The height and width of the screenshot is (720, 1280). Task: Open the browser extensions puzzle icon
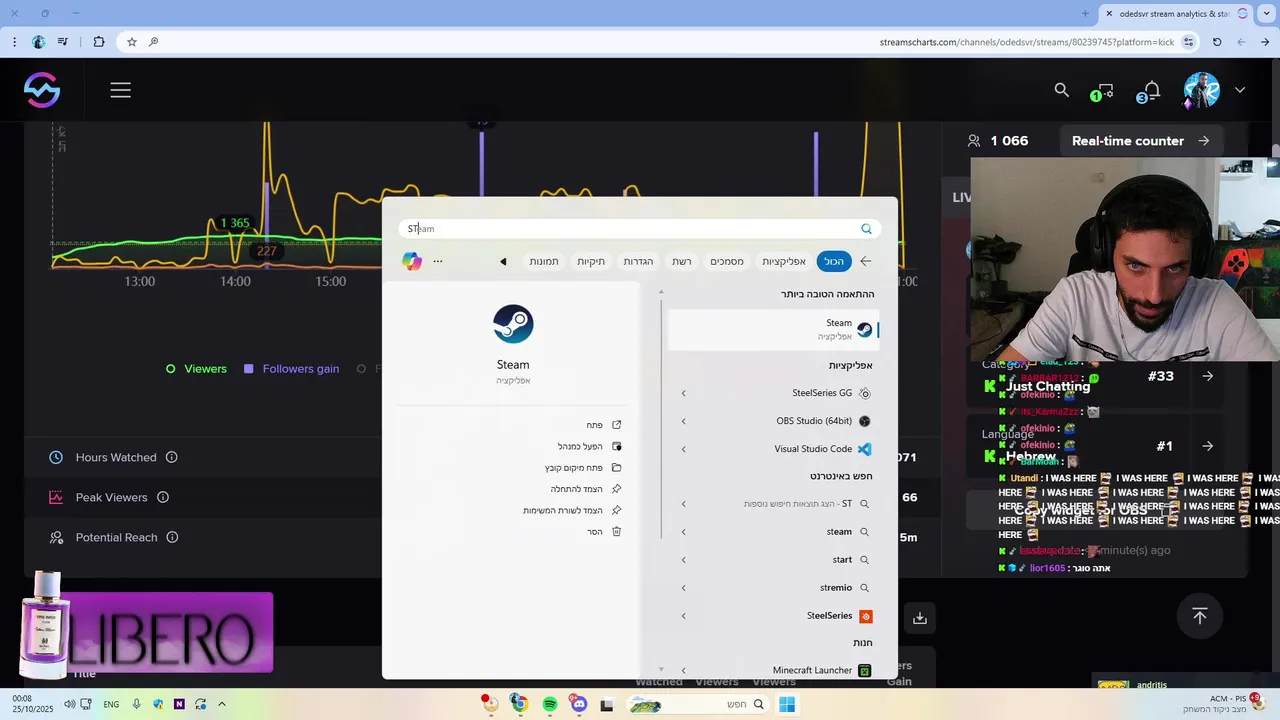click(99, 42)
